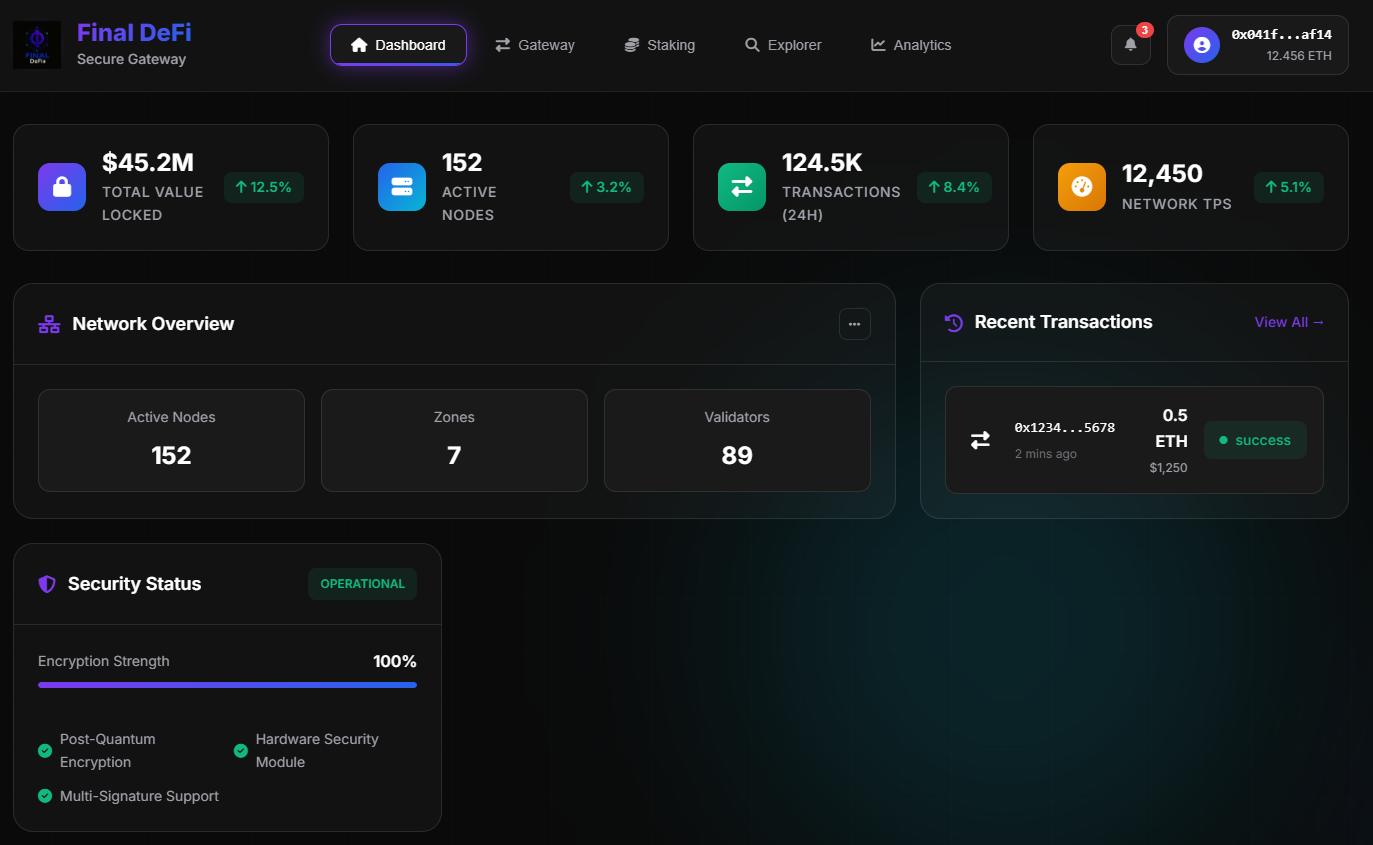
Task: Click the green check beside Multi-Signature Support
Action: (45, 796)
